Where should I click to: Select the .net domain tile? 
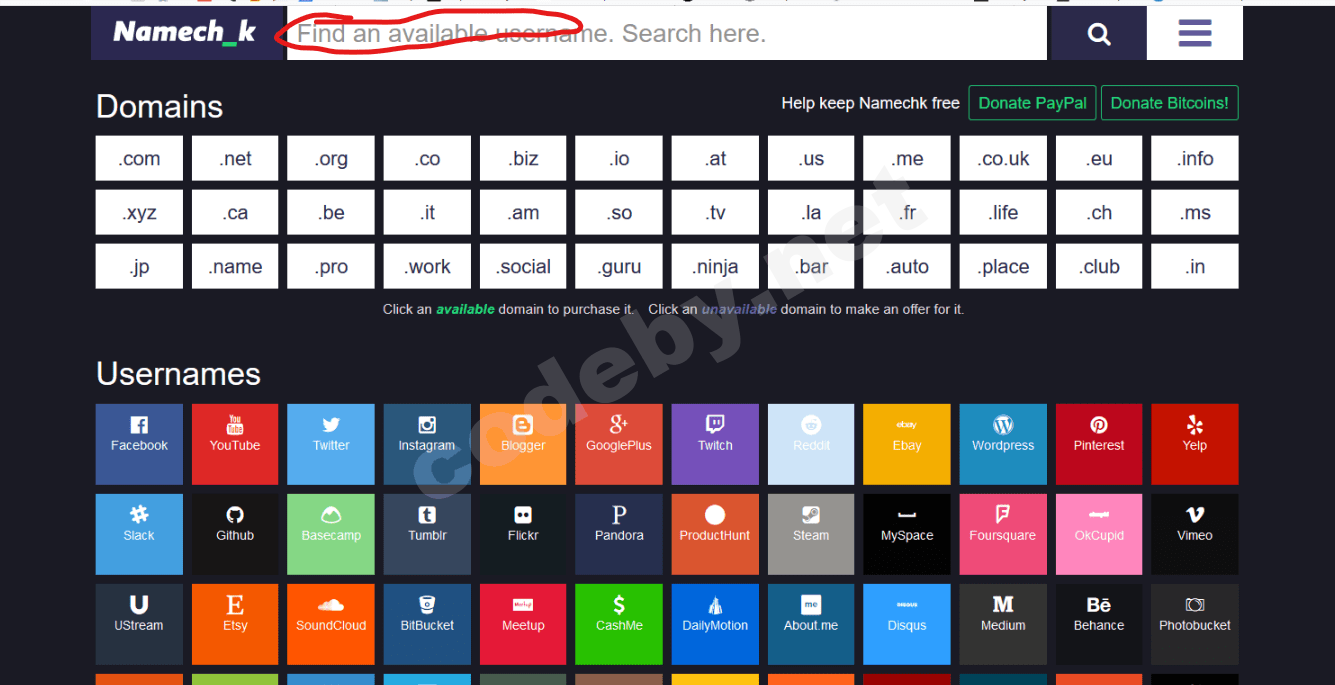pos(235,158)
